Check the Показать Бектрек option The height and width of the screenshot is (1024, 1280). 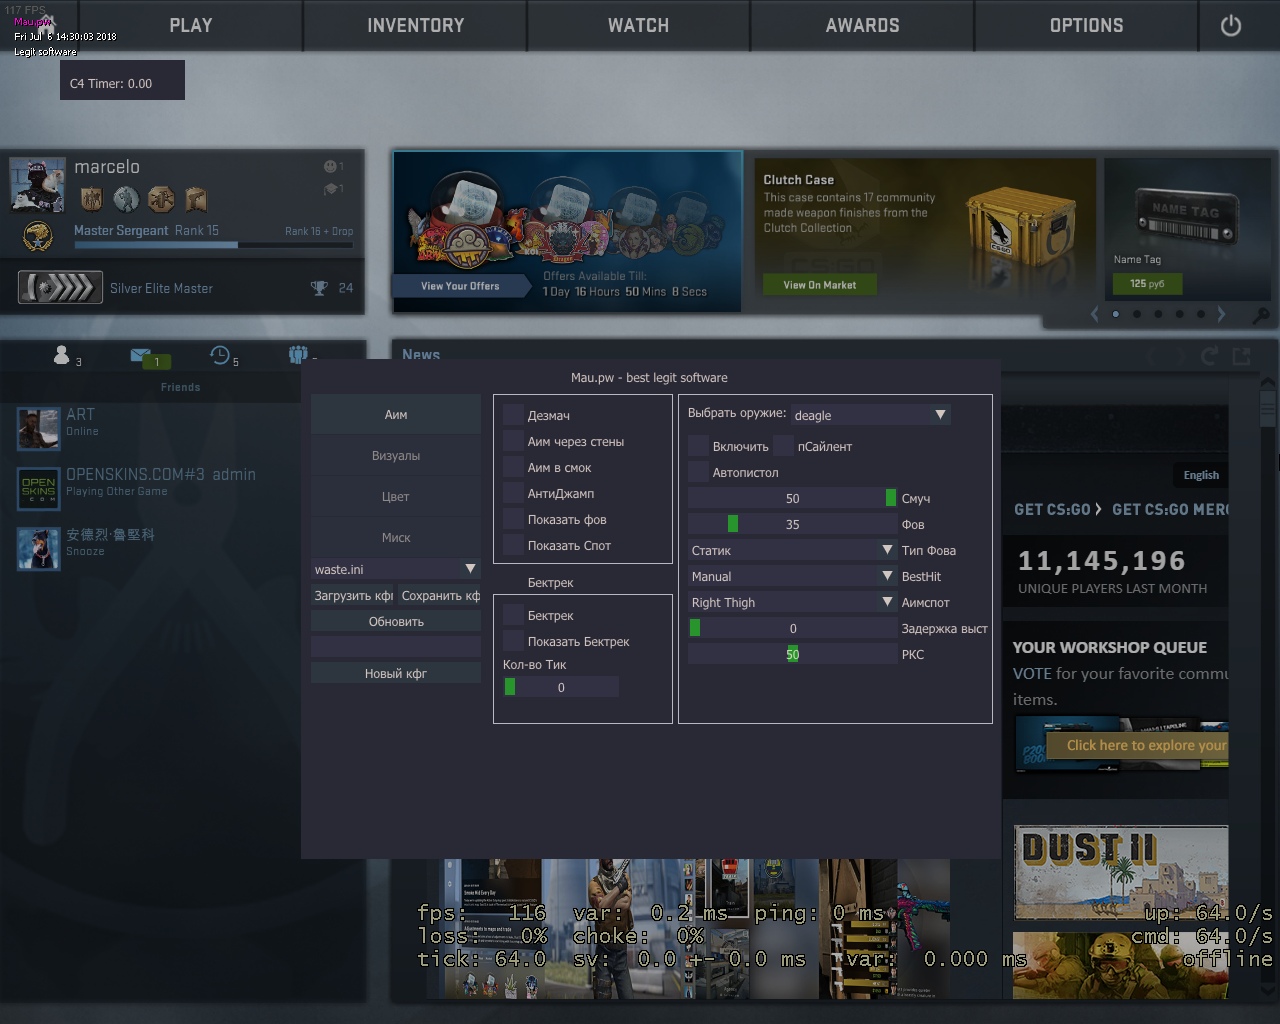514,641
